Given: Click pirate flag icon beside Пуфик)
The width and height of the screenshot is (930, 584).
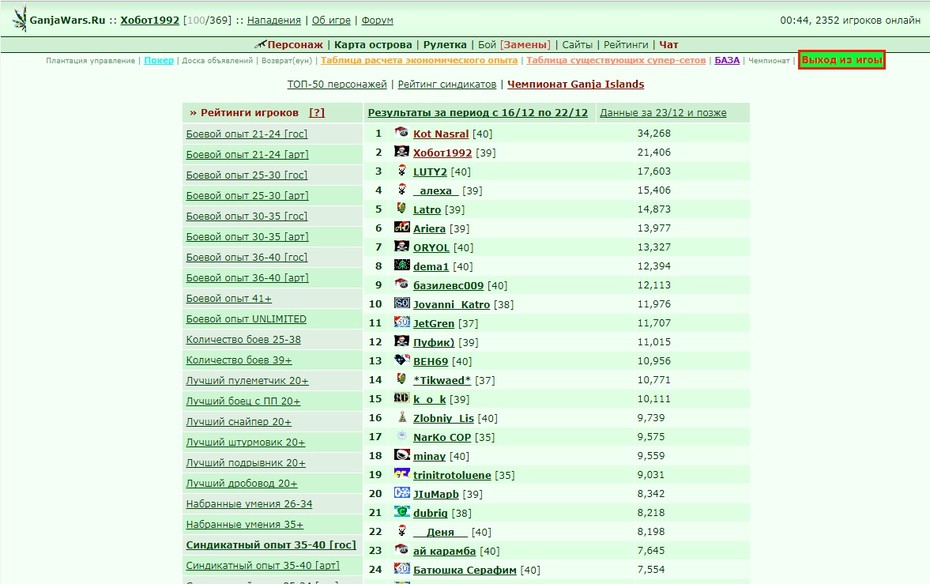Looking at the screenshot, I should coord(402,341).
